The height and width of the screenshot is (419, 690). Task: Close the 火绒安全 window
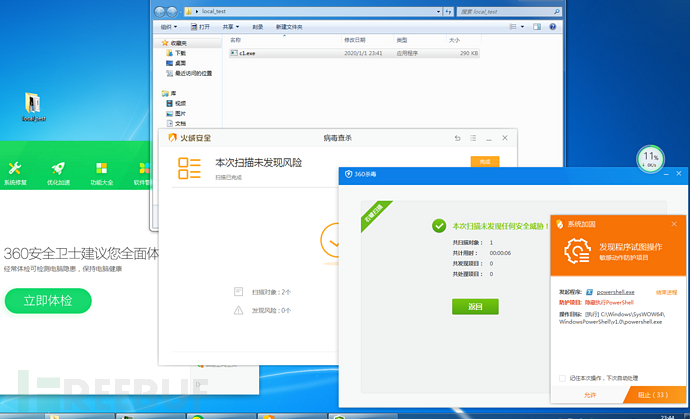[x=505, y=138]
